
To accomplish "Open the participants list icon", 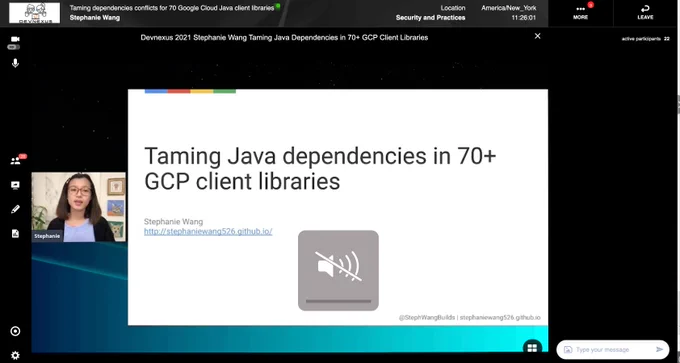I will (x=15, y=161).
